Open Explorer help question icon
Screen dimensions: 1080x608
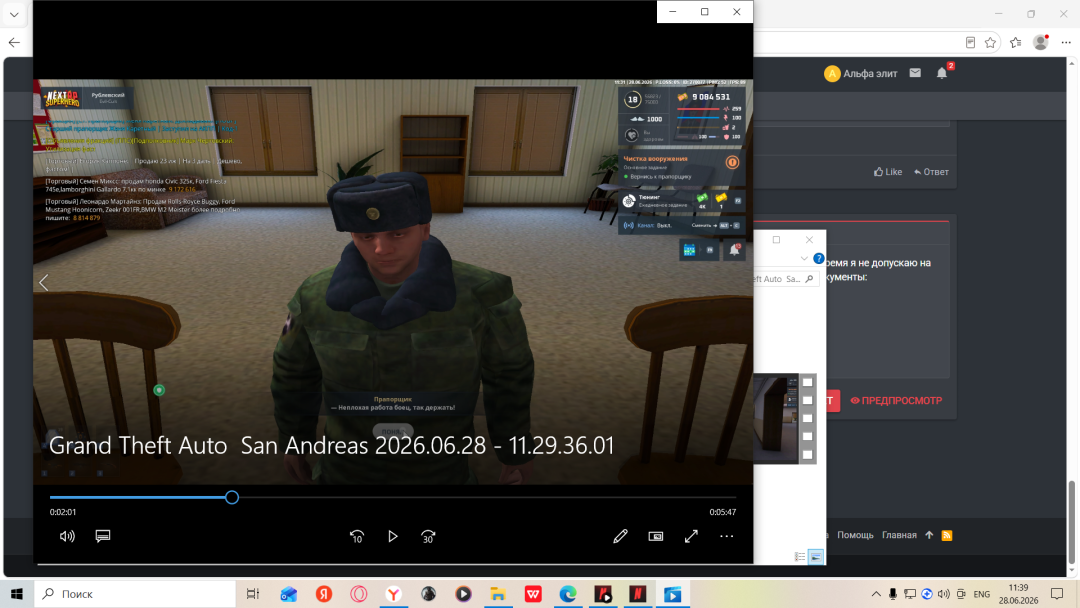pos(818,258)
